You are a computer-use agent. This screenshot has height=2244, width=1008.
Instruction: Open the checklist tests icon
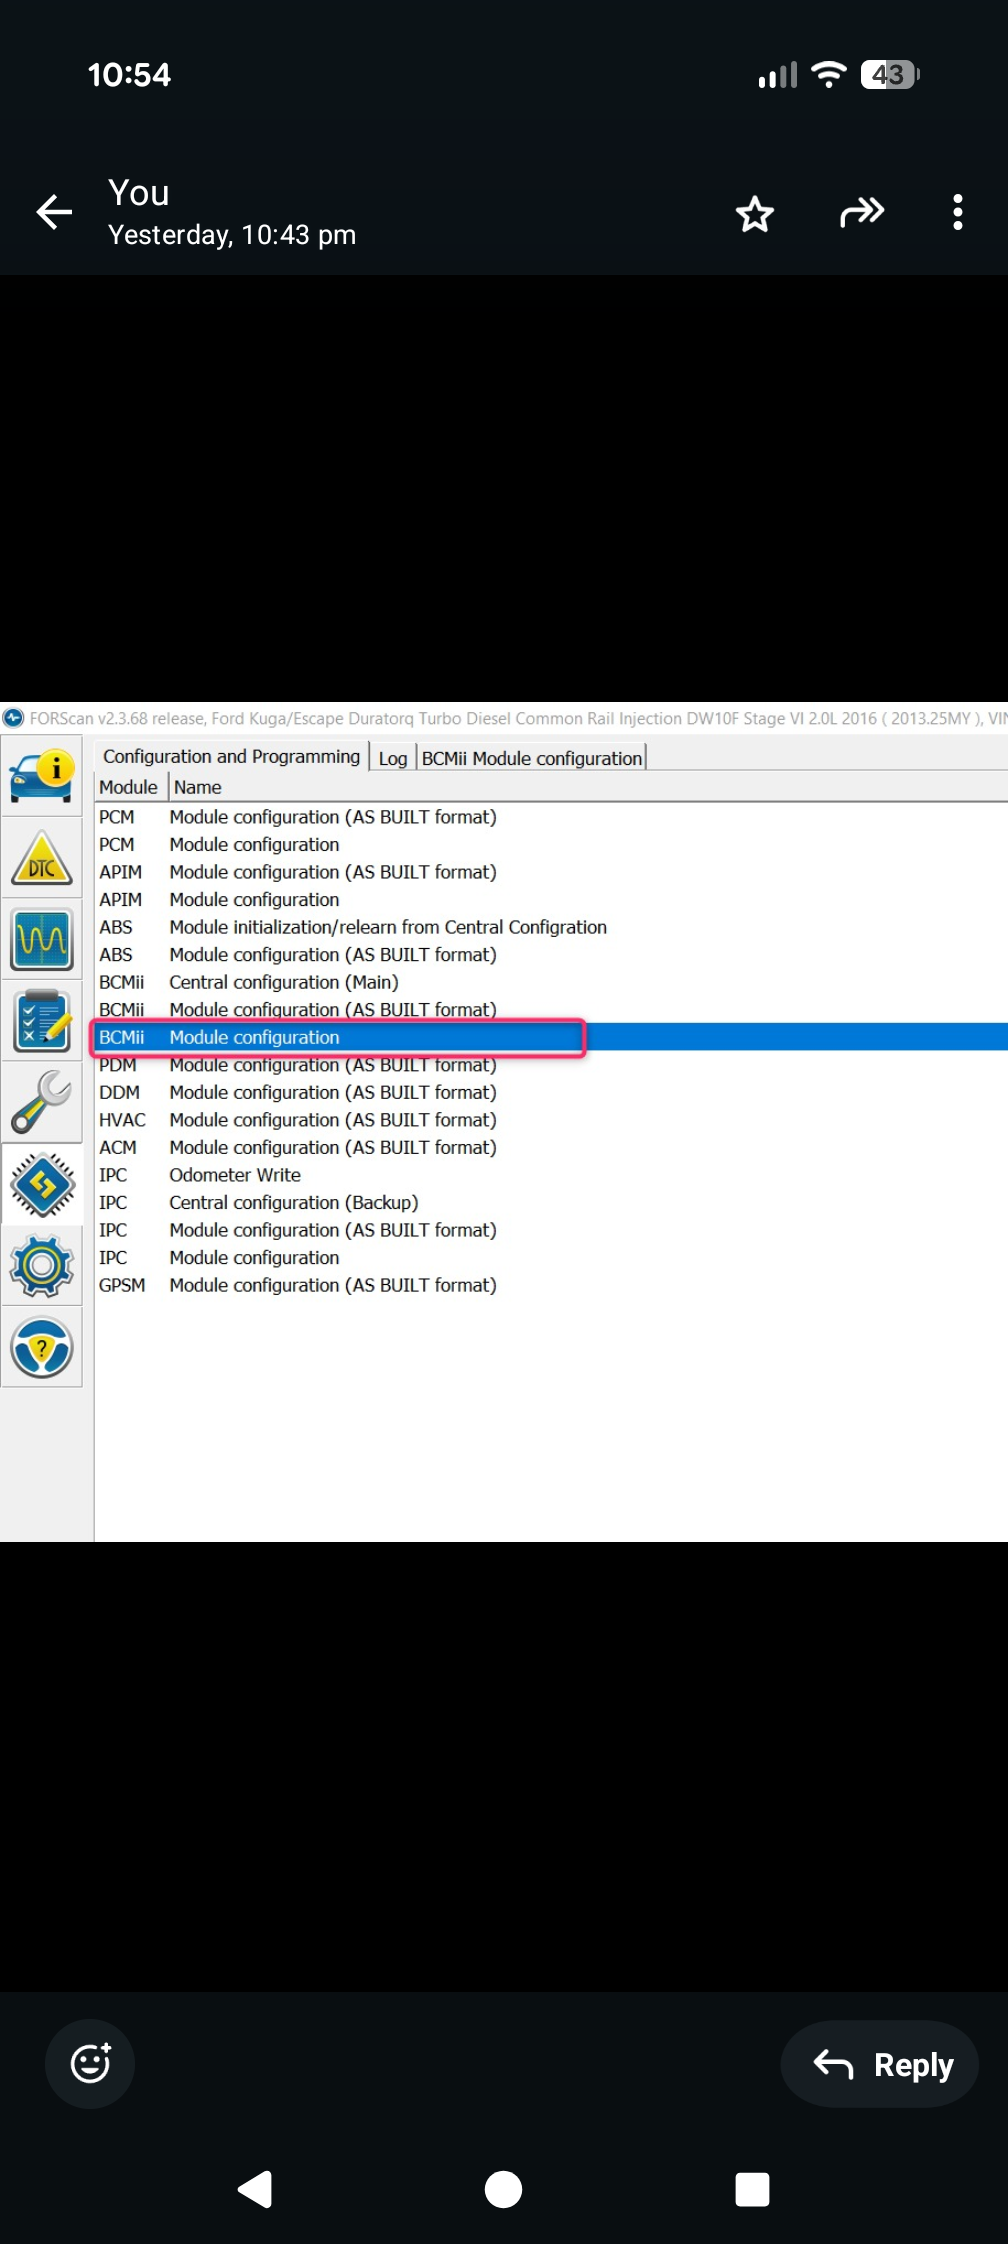pyautogui.click(x=42, y=1021)
